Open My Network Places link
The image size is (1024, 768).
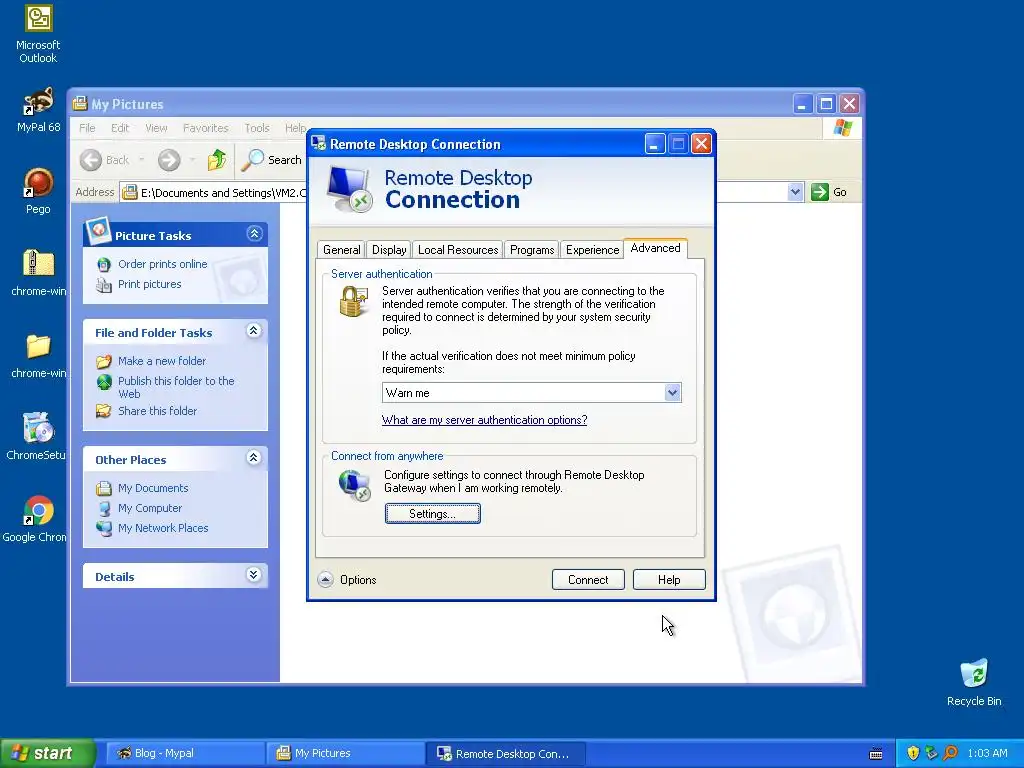(x=163, y=528)
